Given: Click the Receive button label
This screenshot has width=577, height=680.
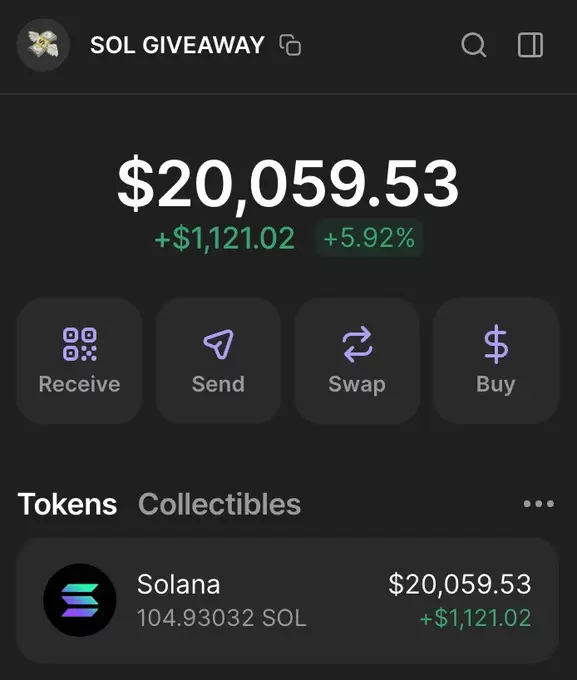Looking at the screenshot, I should pyautogui.click(x=79, y=384).
